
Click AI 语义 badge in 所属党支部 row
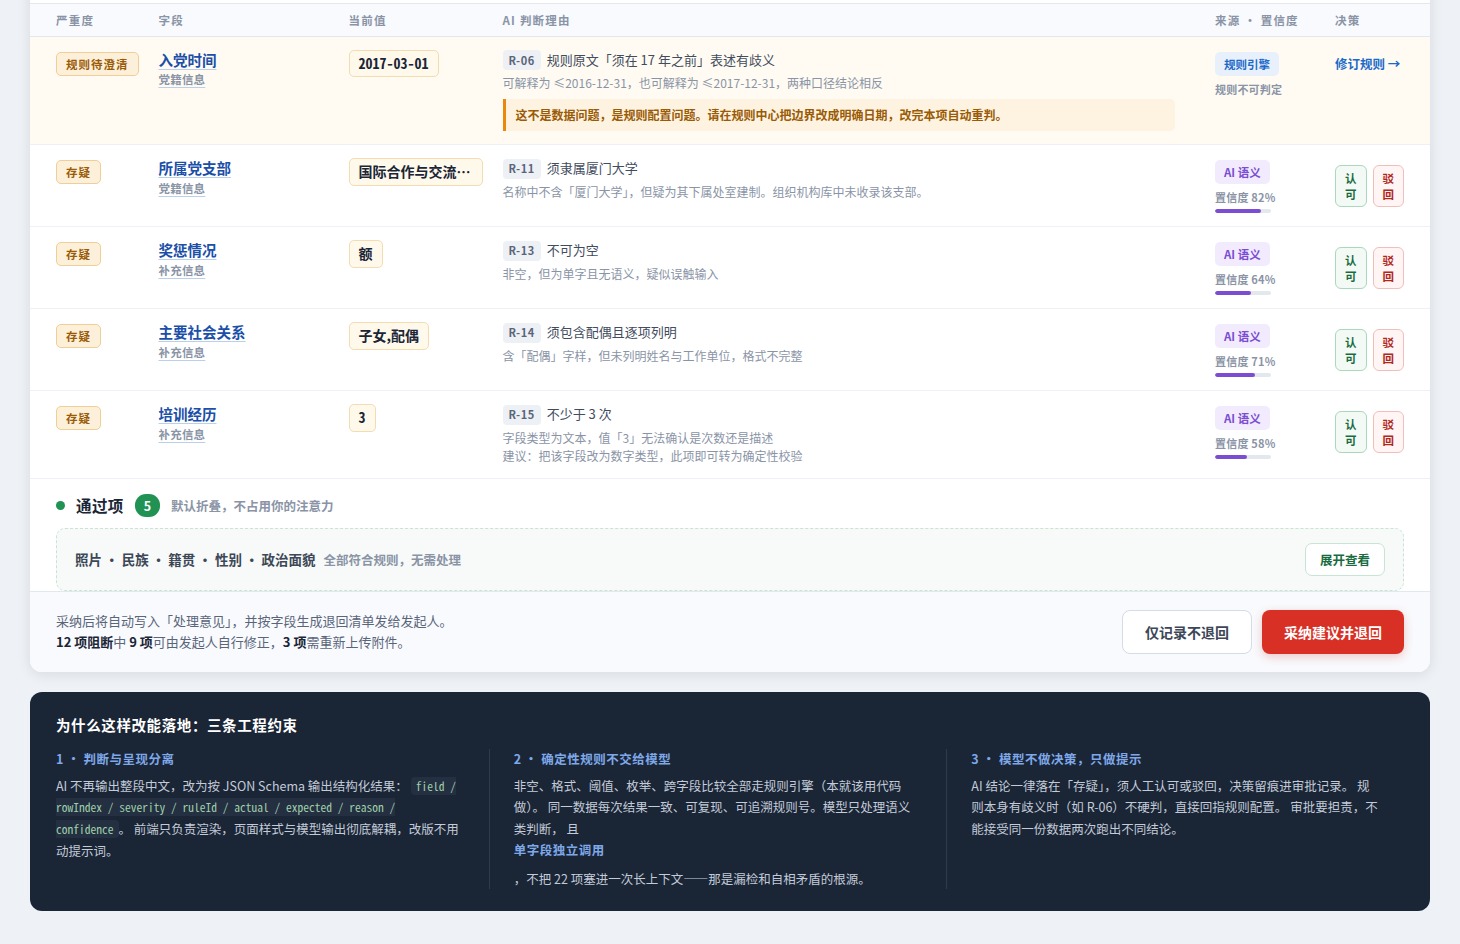tap(1242, 173)
